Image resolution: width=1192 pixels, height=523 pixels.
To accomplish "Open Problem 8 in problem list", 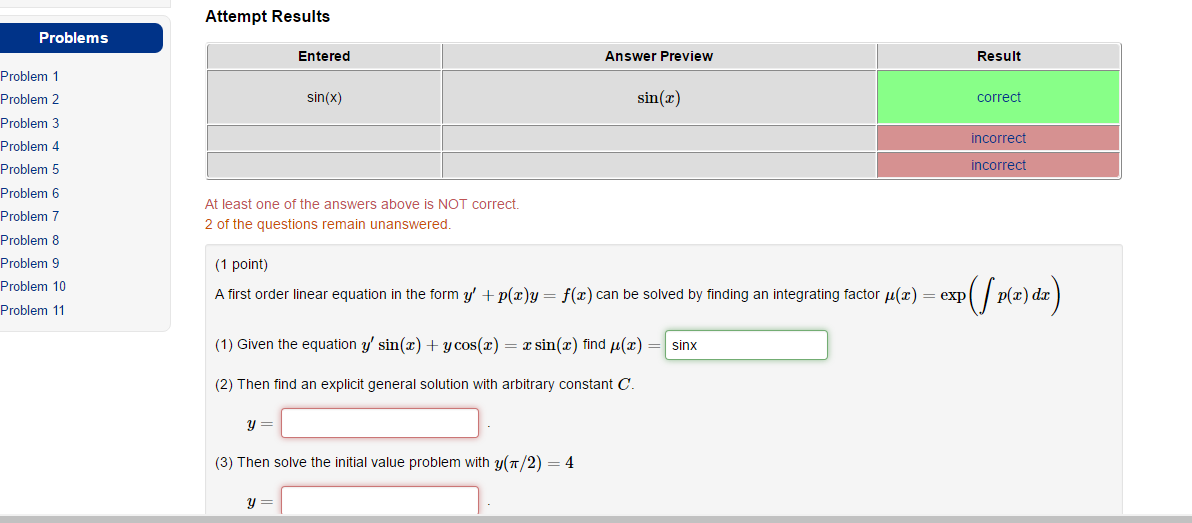I will [x=30, y=240].
